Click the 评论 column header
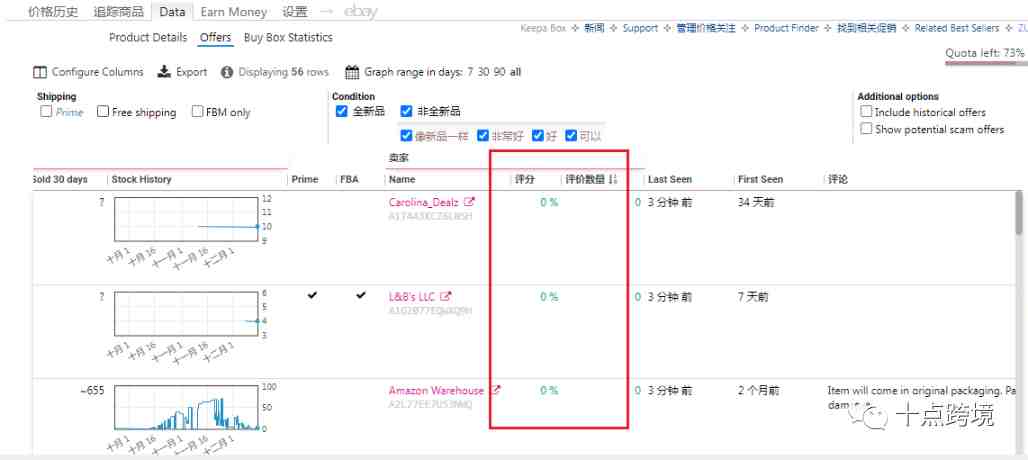Image resolution: width=1028 pixels, height=460 pixels. [x=837, y=179]
